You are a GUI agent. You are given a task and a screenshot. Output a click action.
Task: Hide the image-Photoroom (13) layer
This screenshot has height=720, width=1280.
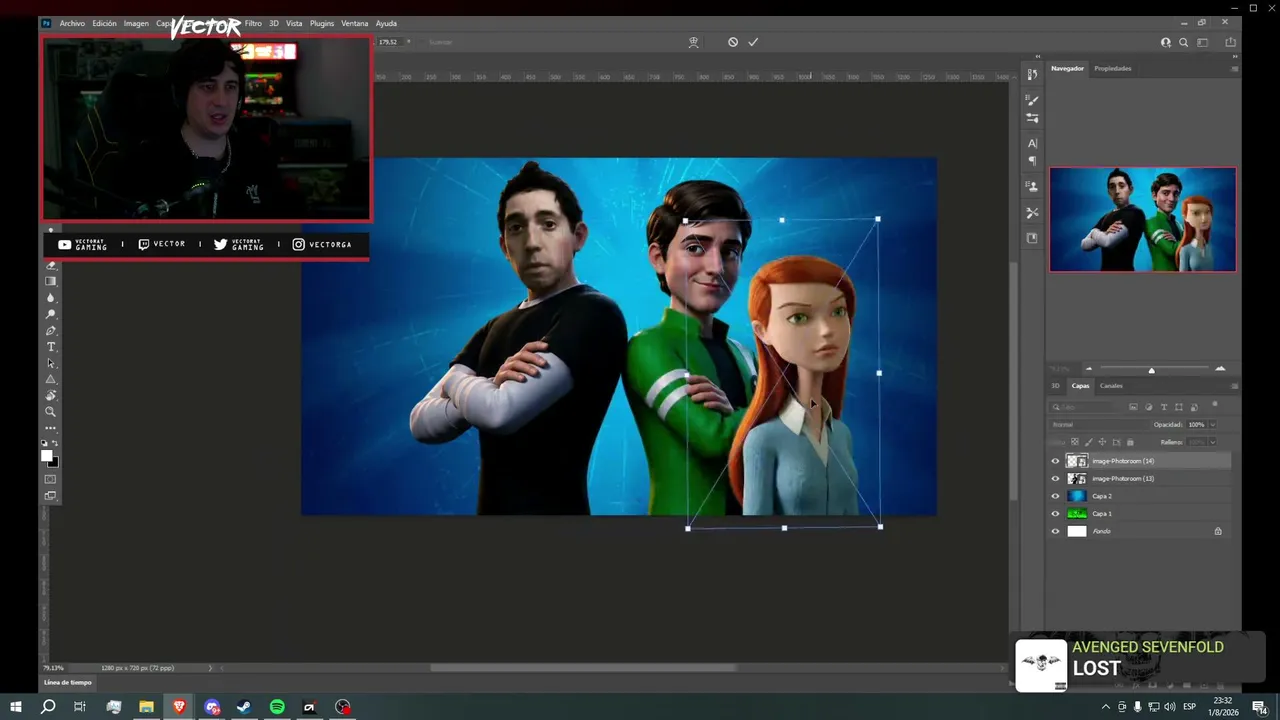pos(1055,479)
